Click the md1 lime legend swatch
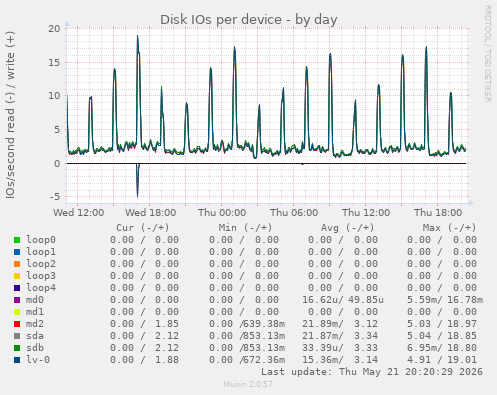Viewport: 497px width, 395px height. [17, 312]
